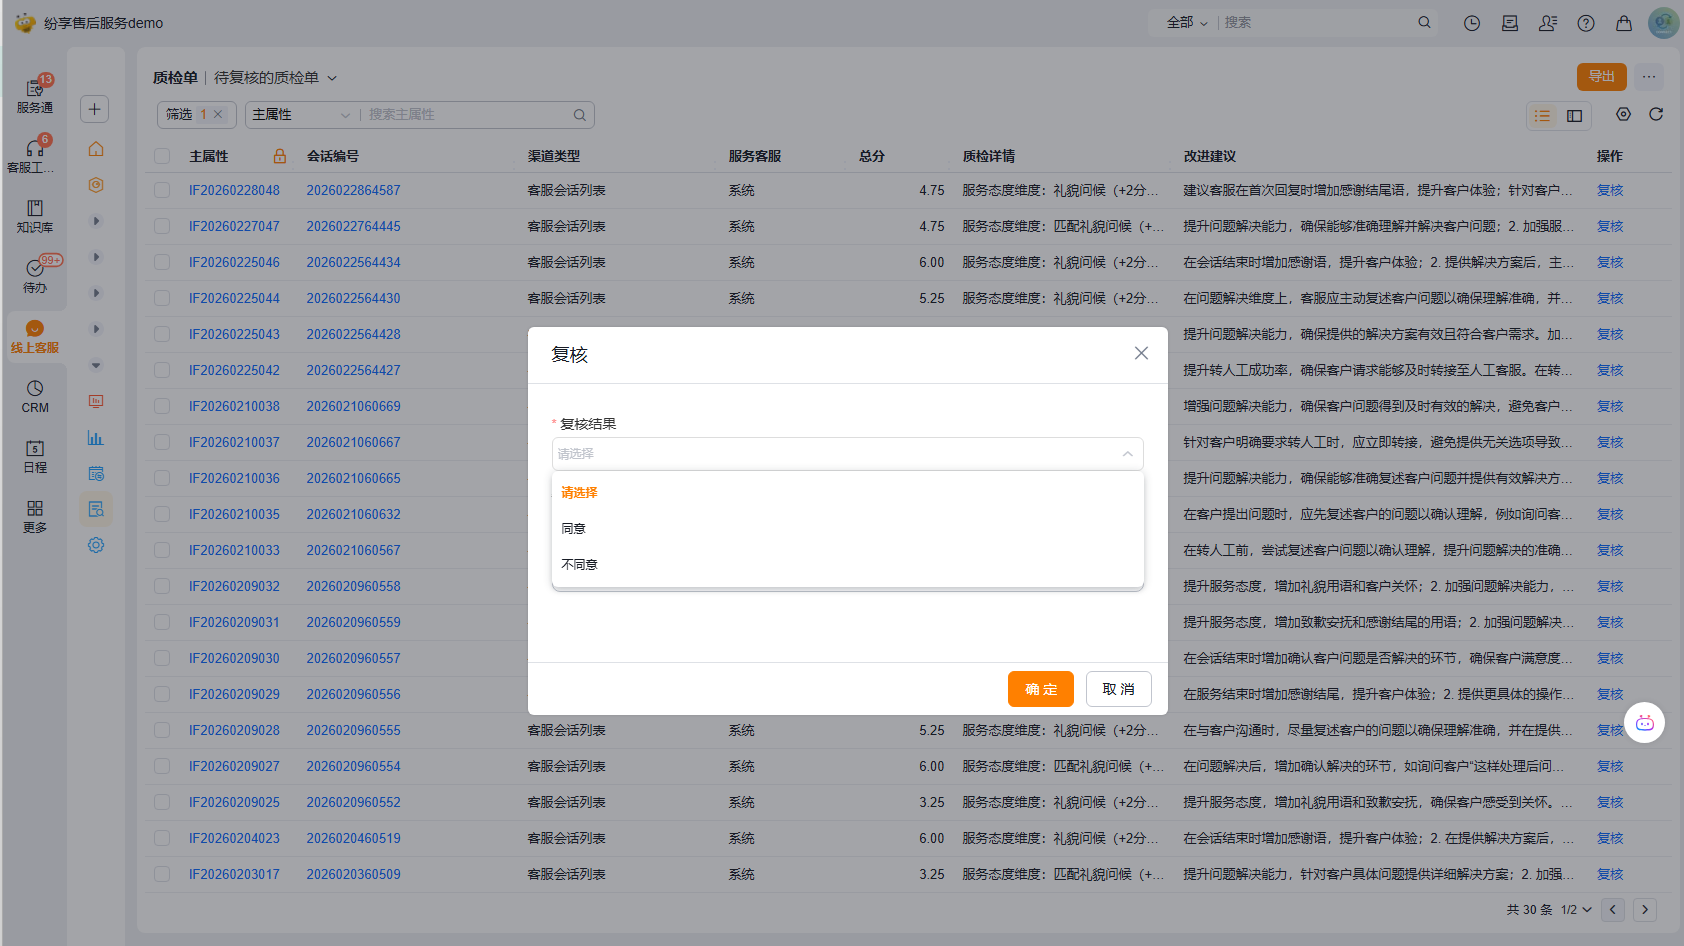
Task: Open the 日程 calendar icon
Action: coord(35,455)
